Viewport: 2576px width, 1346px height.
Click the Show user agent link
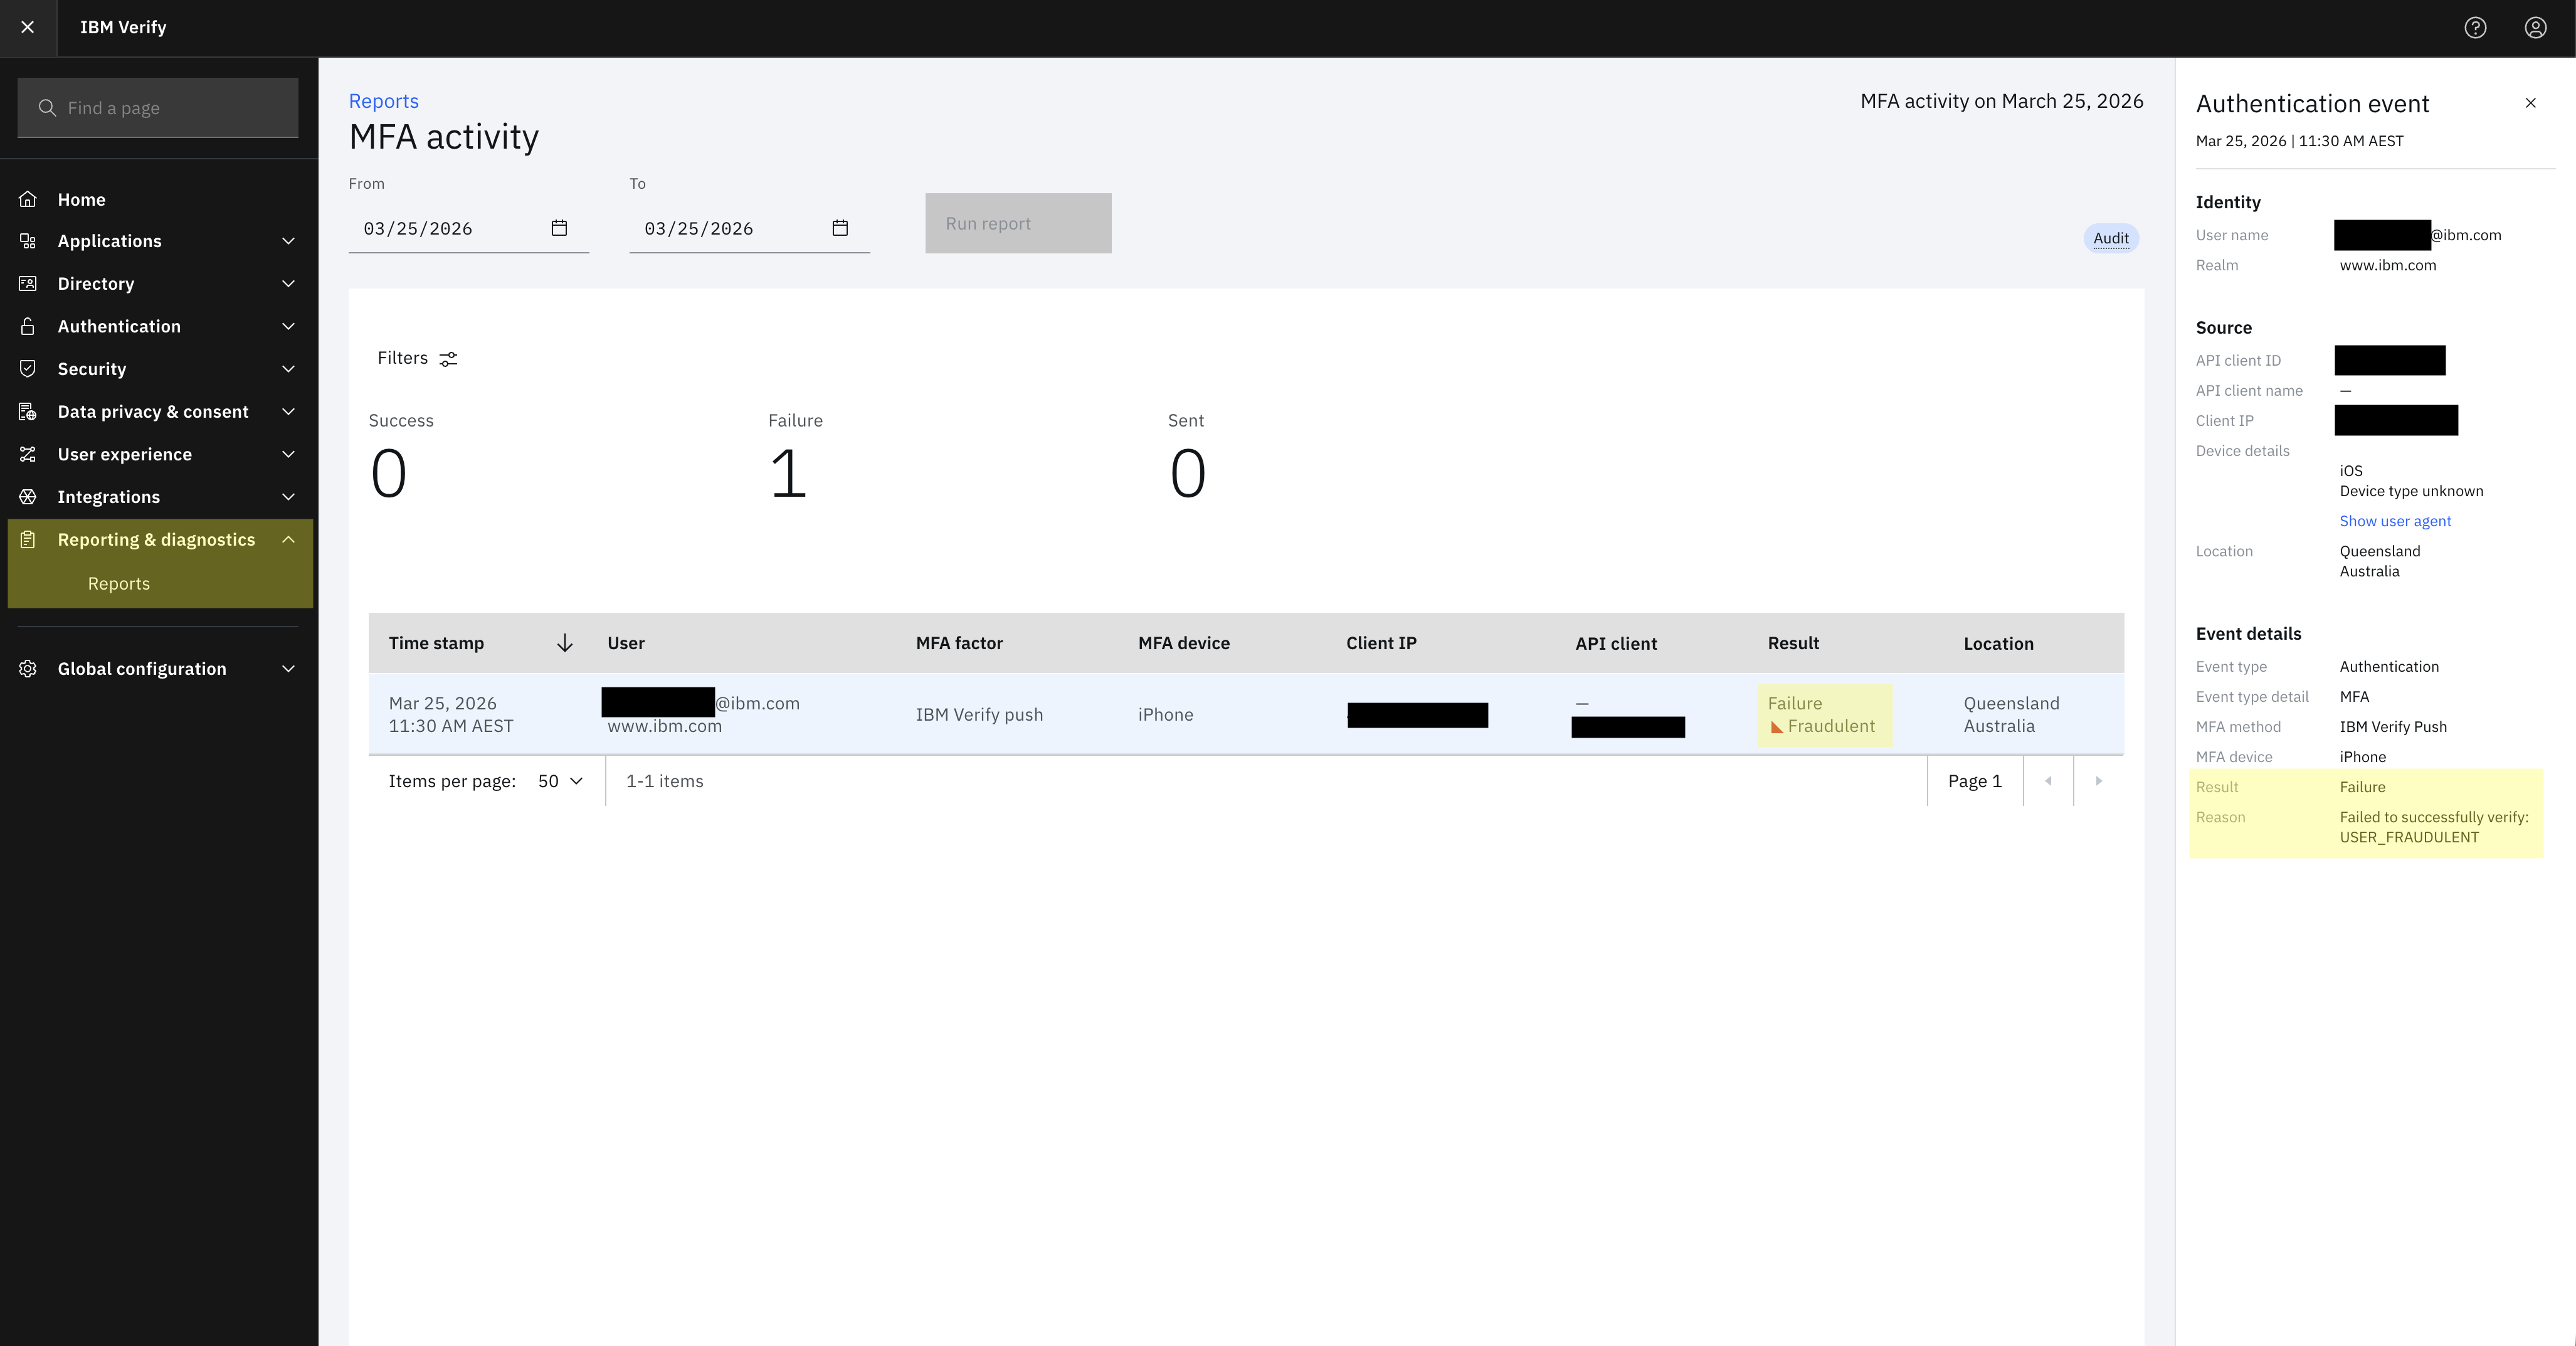(2395, 521)
